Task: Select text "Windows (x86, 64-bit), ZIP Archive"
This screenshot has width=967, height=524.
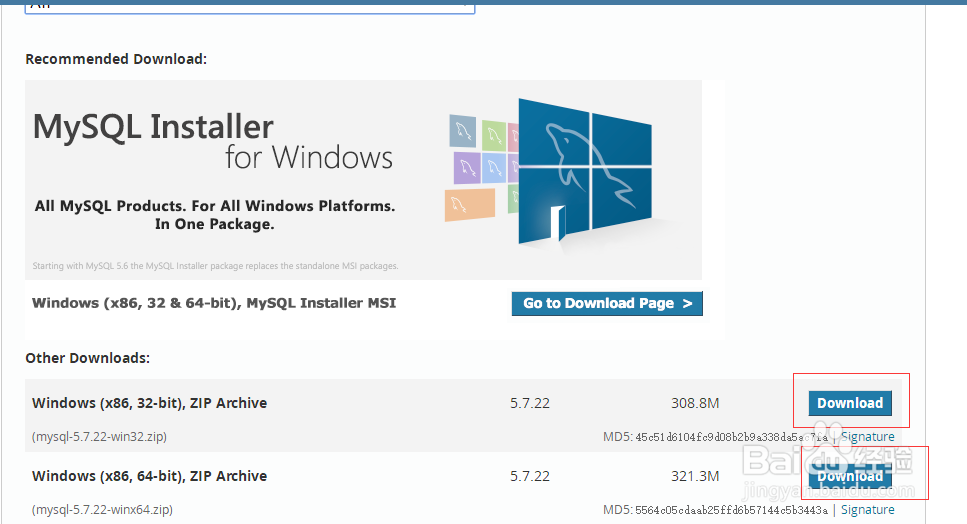Action: click(149, 476)
